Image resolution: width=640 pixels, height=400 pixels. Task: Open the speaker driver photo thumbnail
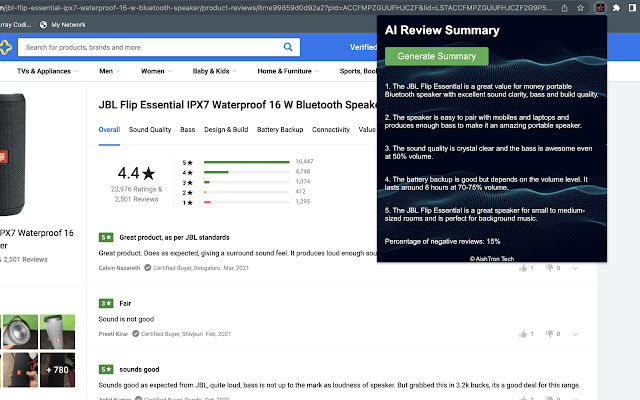point(20,331)
